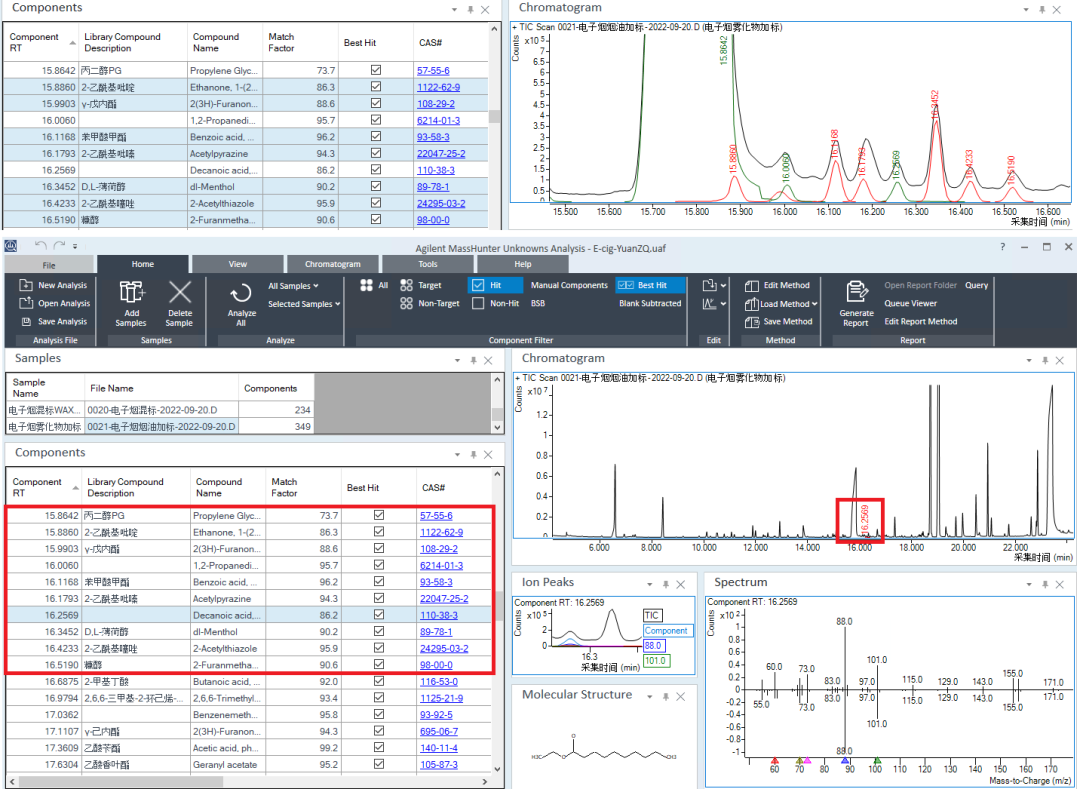The height and width of the screenshot is (789, 1080).
Task: Switch to the View ribbon tab
Action: [238, 264]
